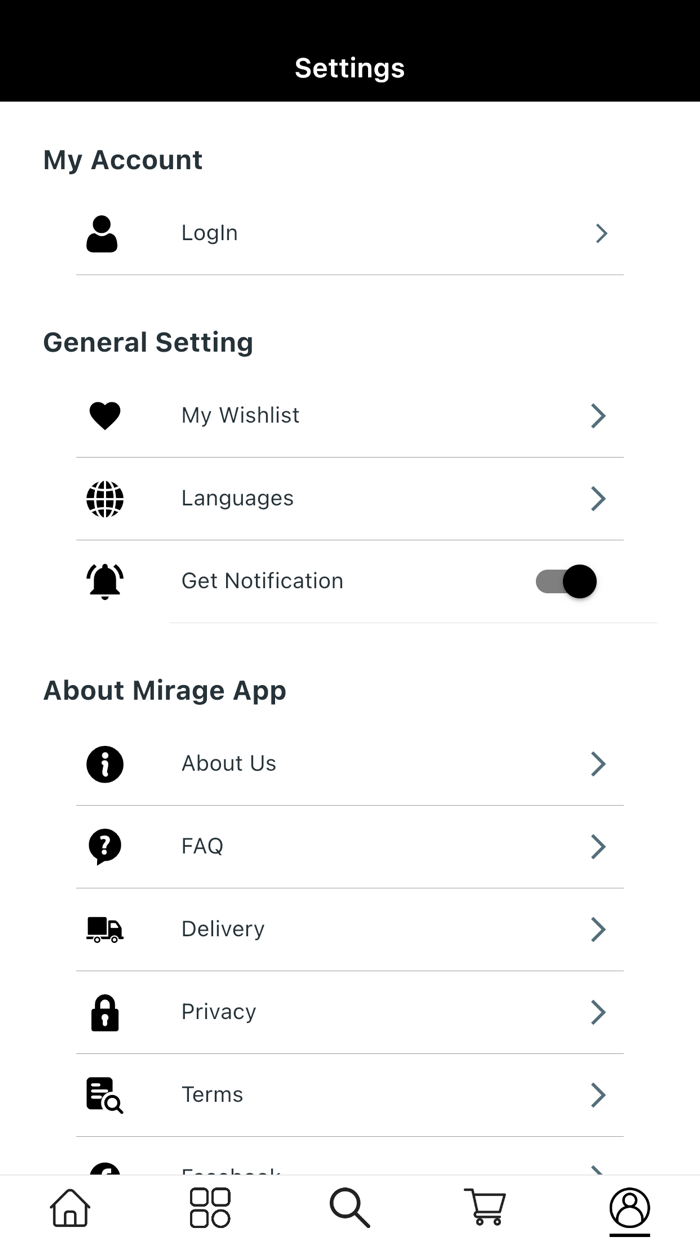Viewport: 700px width, 1244px height.
Task: Open the Categories grid icon
Action: click(209, 1207)
